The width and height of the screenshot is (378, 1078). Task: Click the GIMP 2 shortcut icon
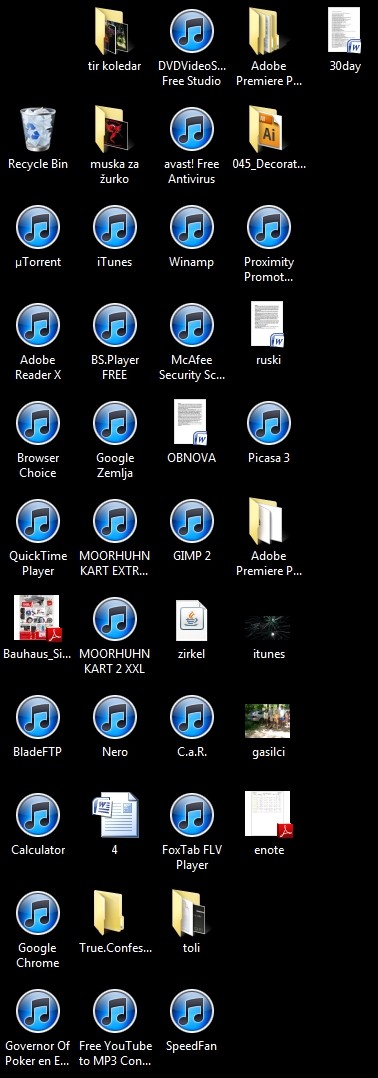[x=192, y=521]
